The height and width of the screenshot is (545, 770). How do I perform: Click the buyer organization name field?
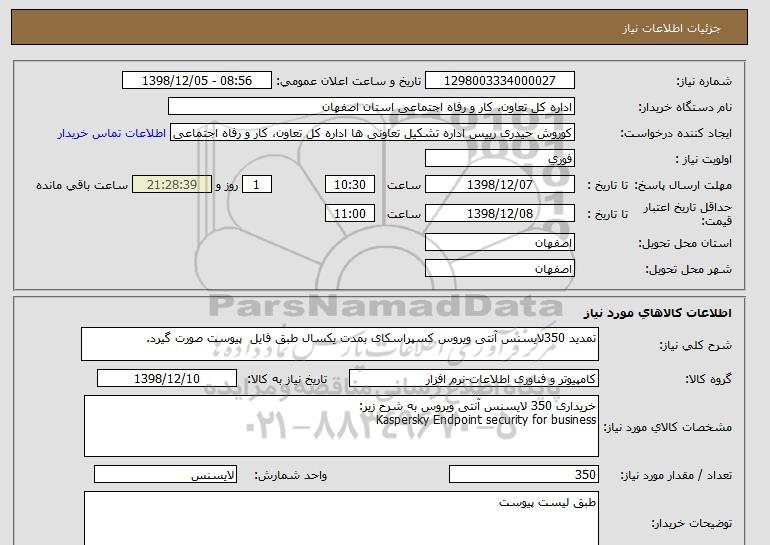coord(371,107)
